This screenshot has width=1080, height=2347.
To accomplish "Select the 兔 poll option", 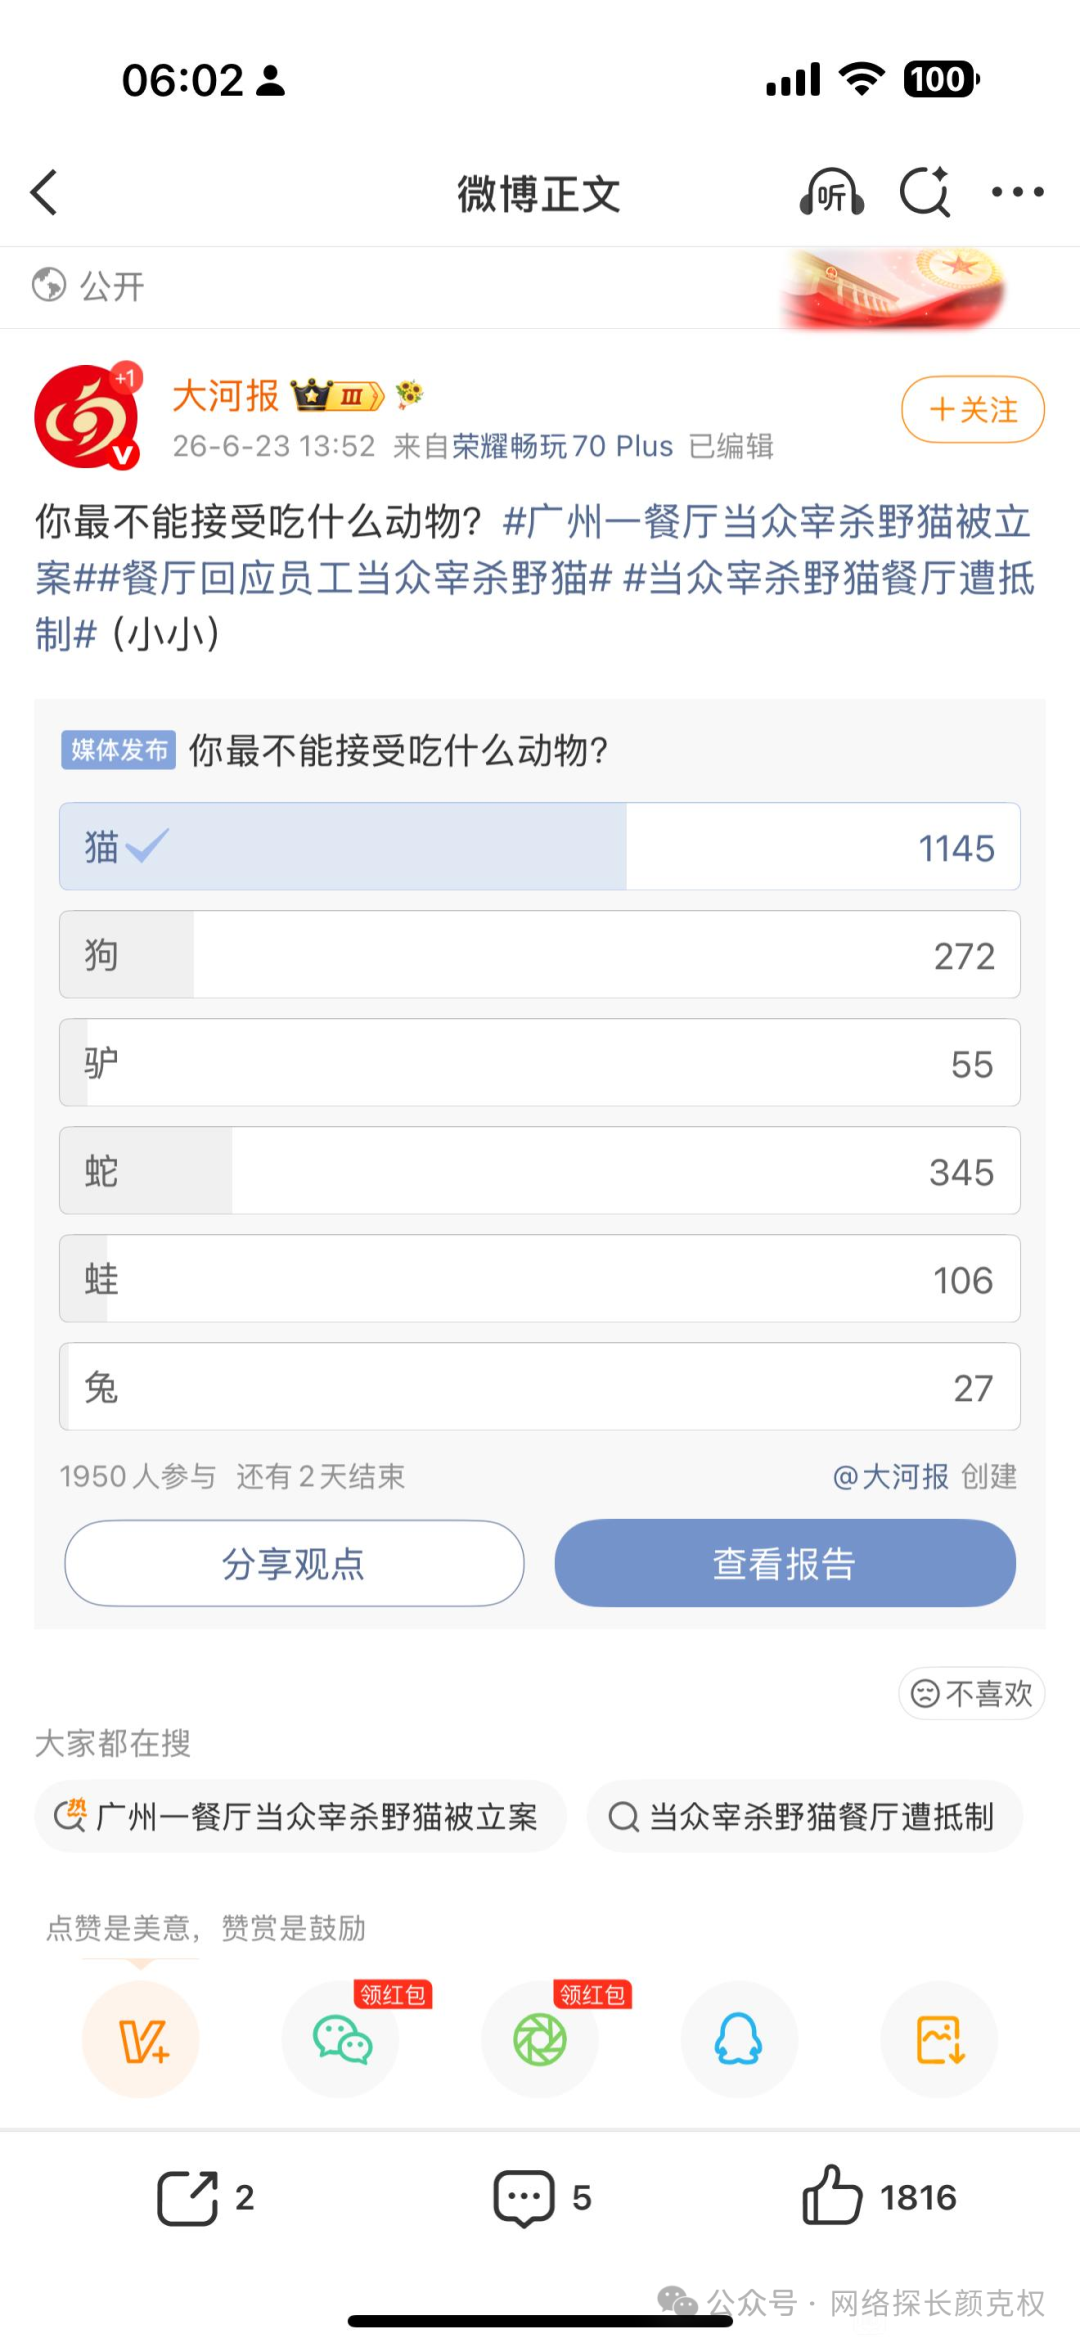I will [540, 1387].
